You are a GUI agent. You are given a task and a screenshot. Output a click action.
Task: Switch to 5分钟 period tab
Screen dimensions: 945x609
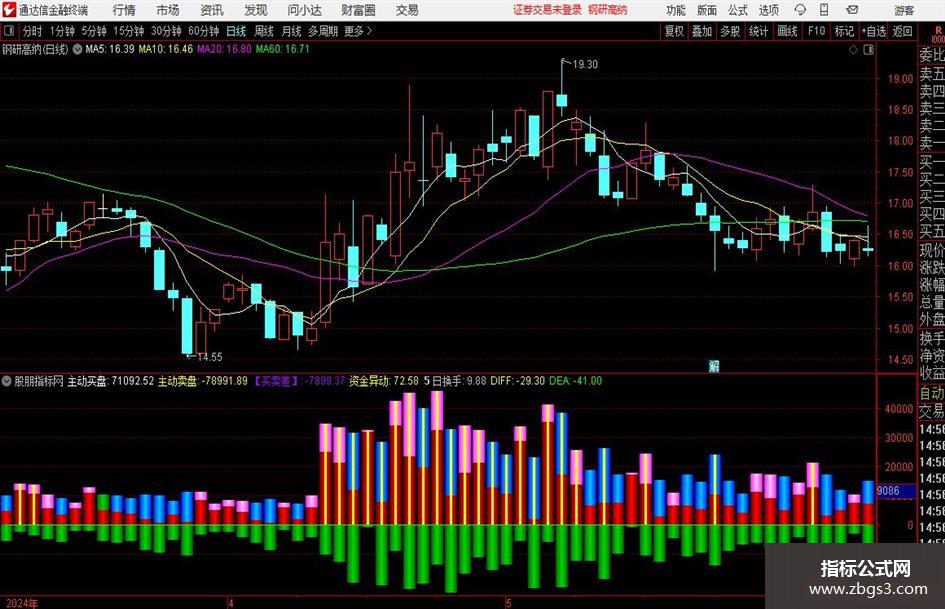click(93, 31)
